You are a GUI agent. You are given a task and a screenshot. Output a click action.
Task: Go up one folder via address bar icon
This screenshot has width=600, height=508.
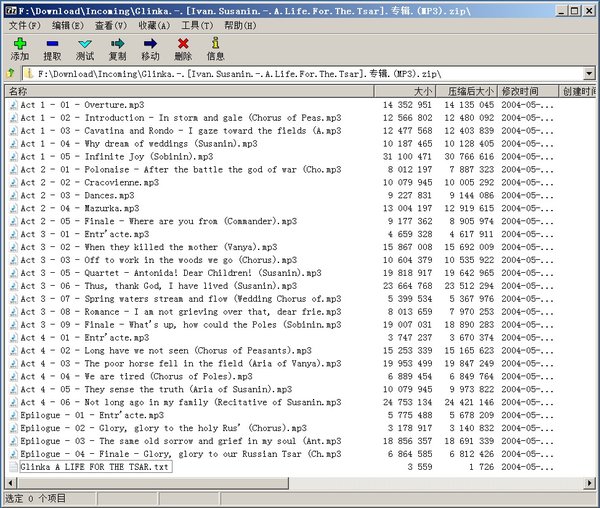click(11, 74)
